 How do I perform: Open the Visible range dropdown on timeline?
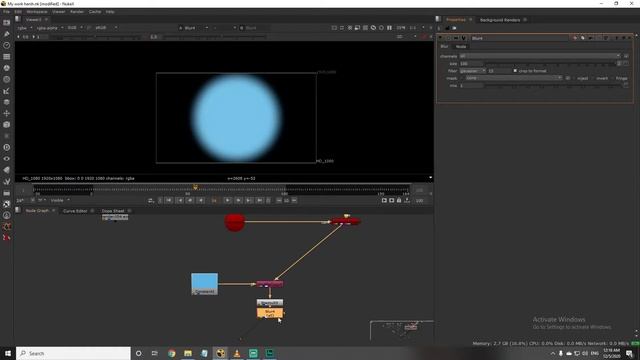(60, 200)
